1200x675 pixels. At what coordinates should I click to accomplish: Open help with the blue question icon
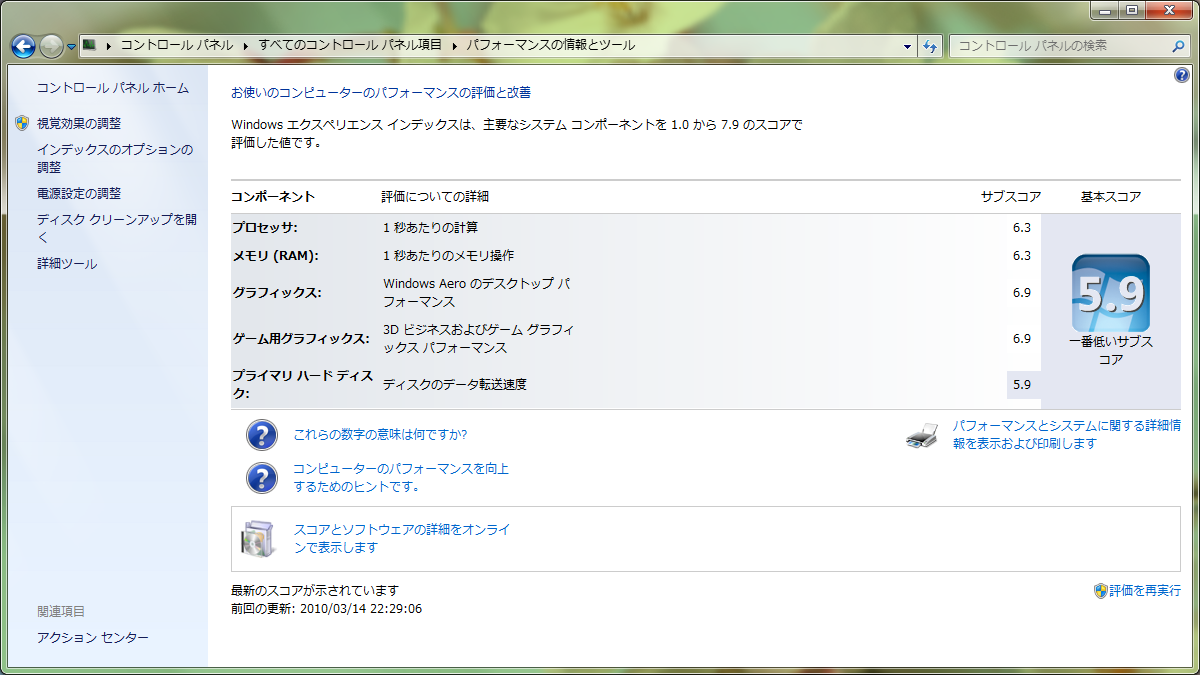pos(1181,76)
